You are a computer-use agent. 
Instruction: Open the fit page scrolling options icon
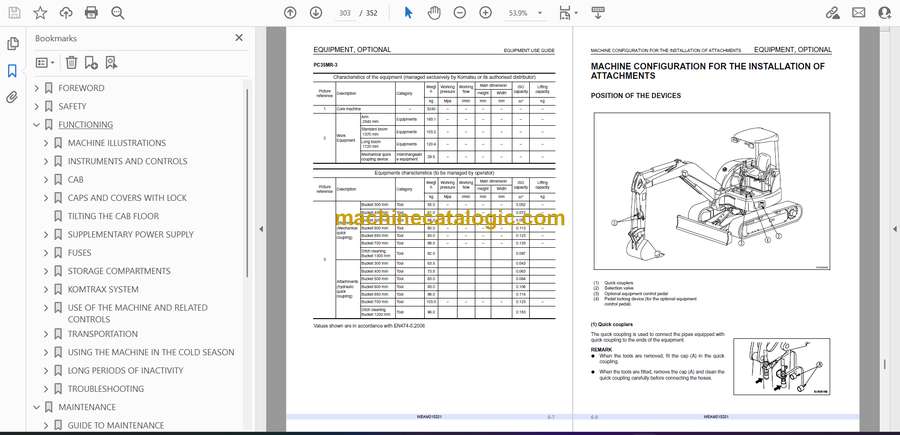568,13
